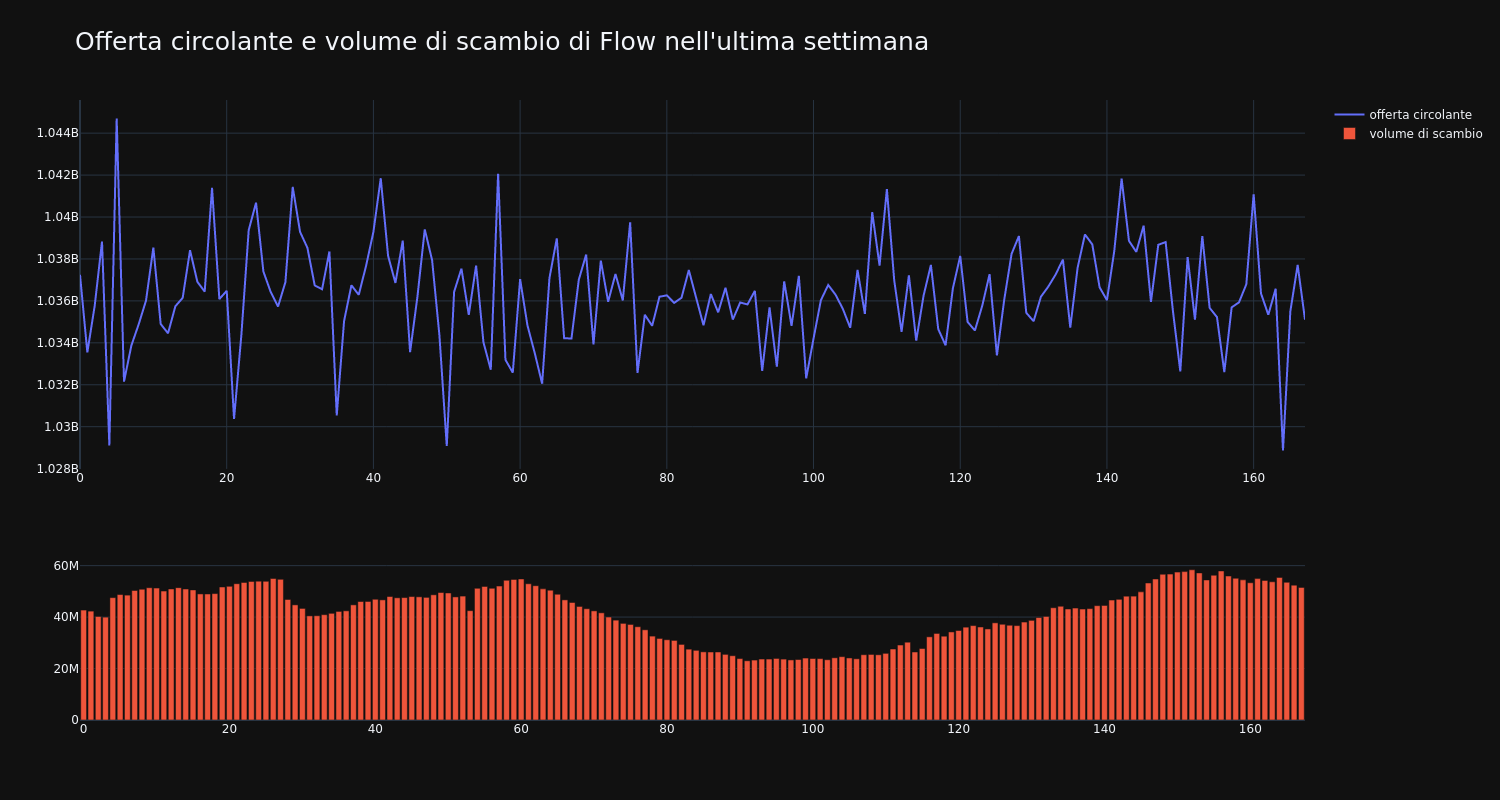
Task: Click x-axis tick 40 of the line chart
Action: click(x=373, y=479)
